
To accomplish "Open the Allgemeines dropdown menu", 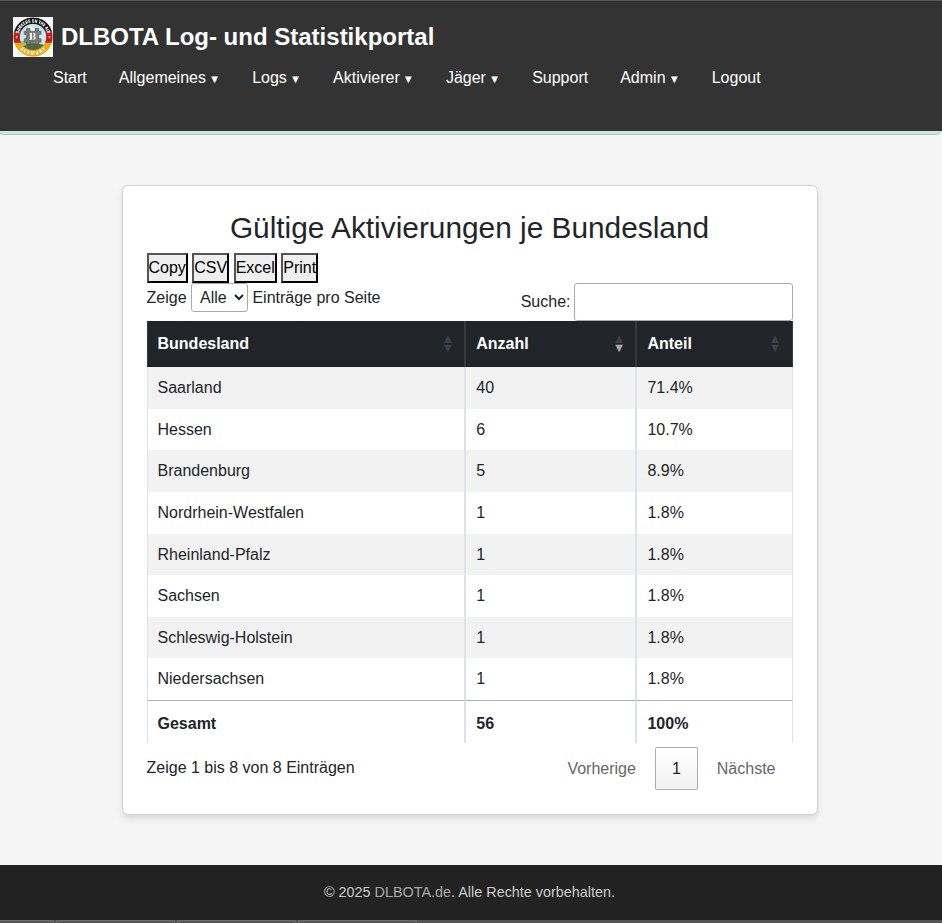I will pos(168,78).
